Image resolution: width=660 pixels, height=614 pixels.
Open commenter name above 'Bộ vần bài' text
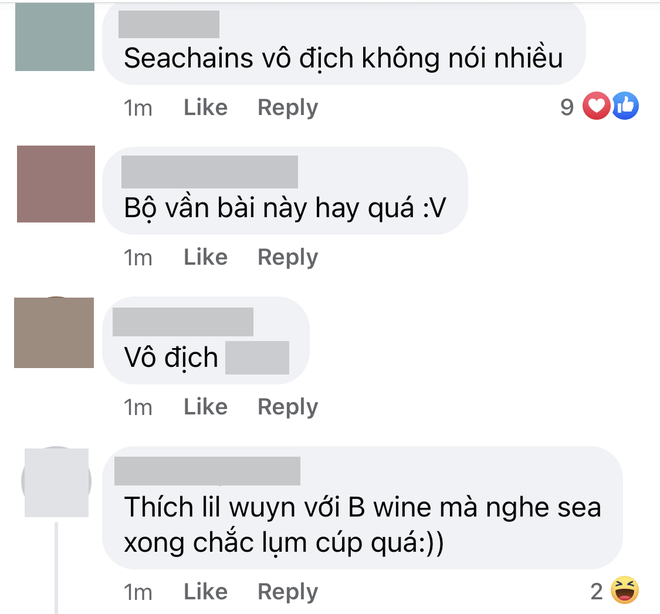[x=210, y=172]
